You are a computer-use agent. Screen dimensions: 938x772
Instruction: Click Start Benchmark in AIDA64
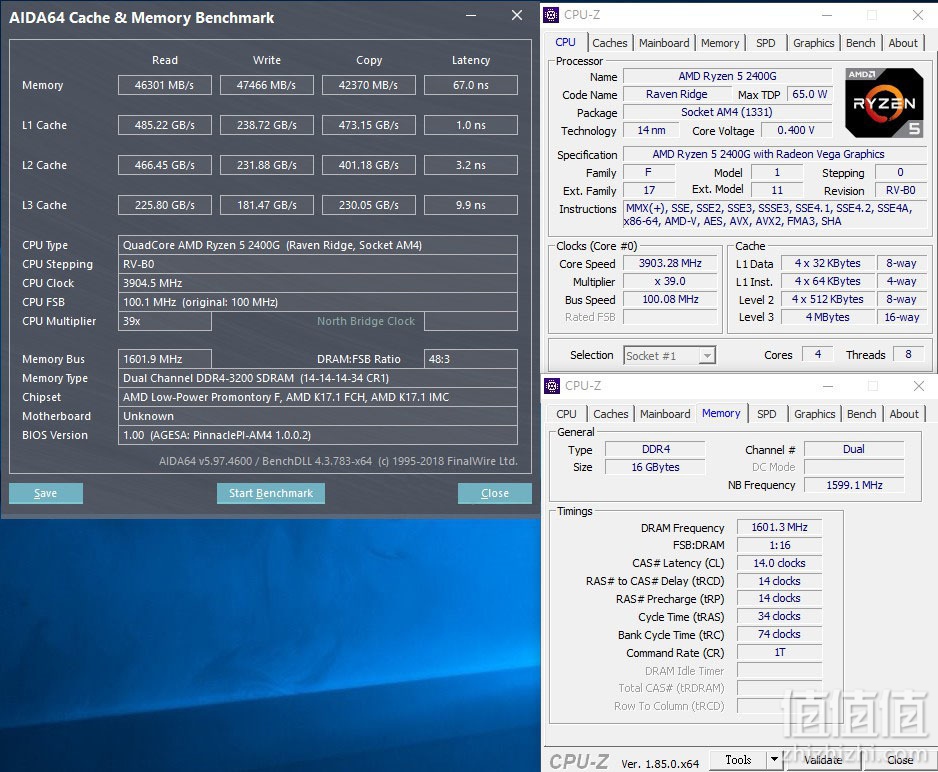(271, 493)
